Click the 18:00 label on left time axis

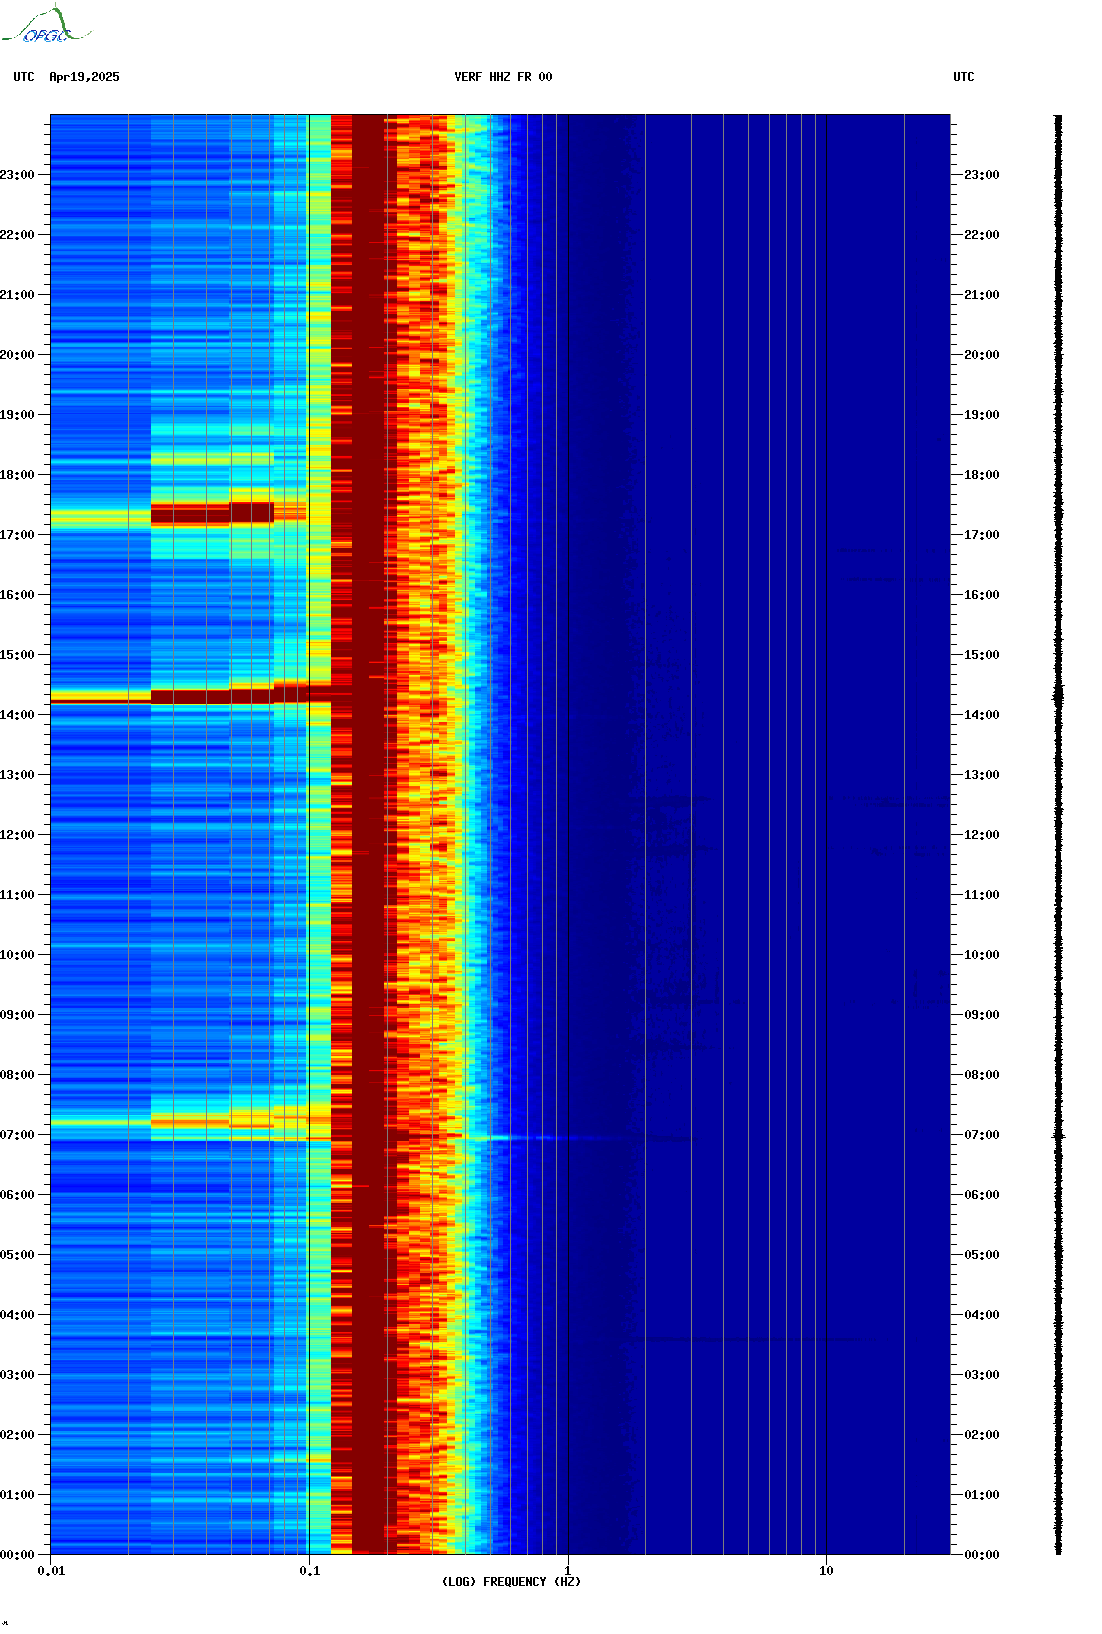(17, 475)
